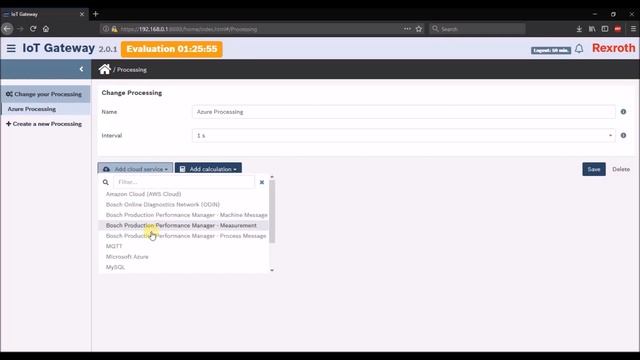Click the browser home icon
The height and width of the screenshot is (360, 640).
(x=46, y=29)
